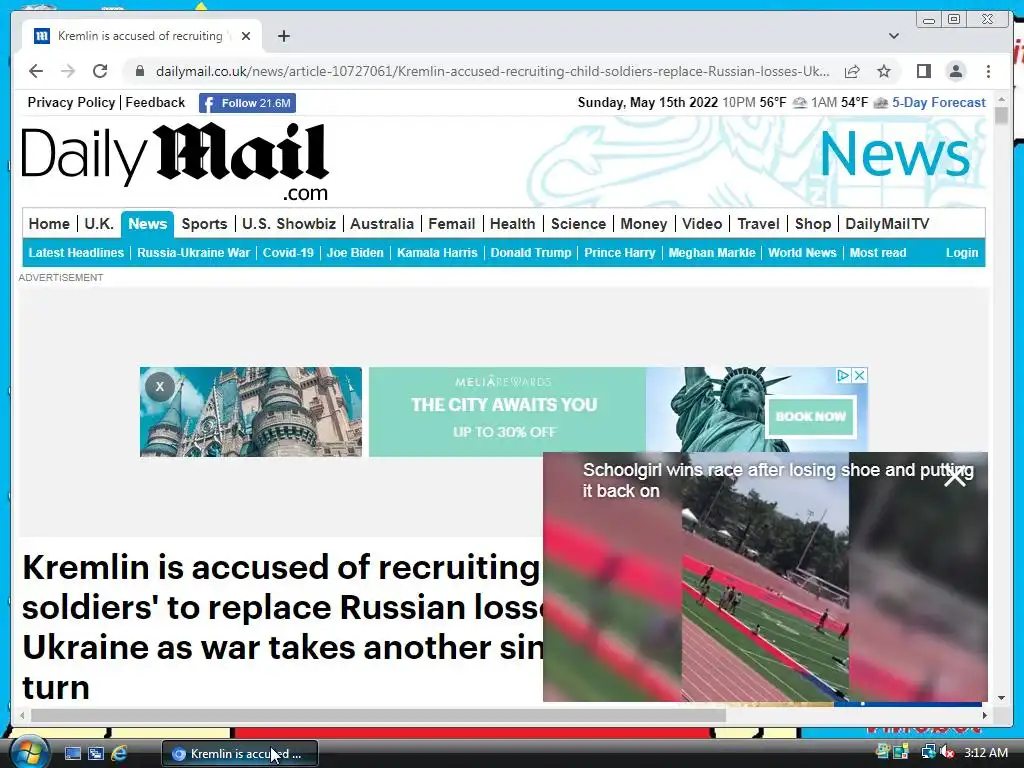
Task: Reload the Daily Mail page
Action: pos(100,71)
